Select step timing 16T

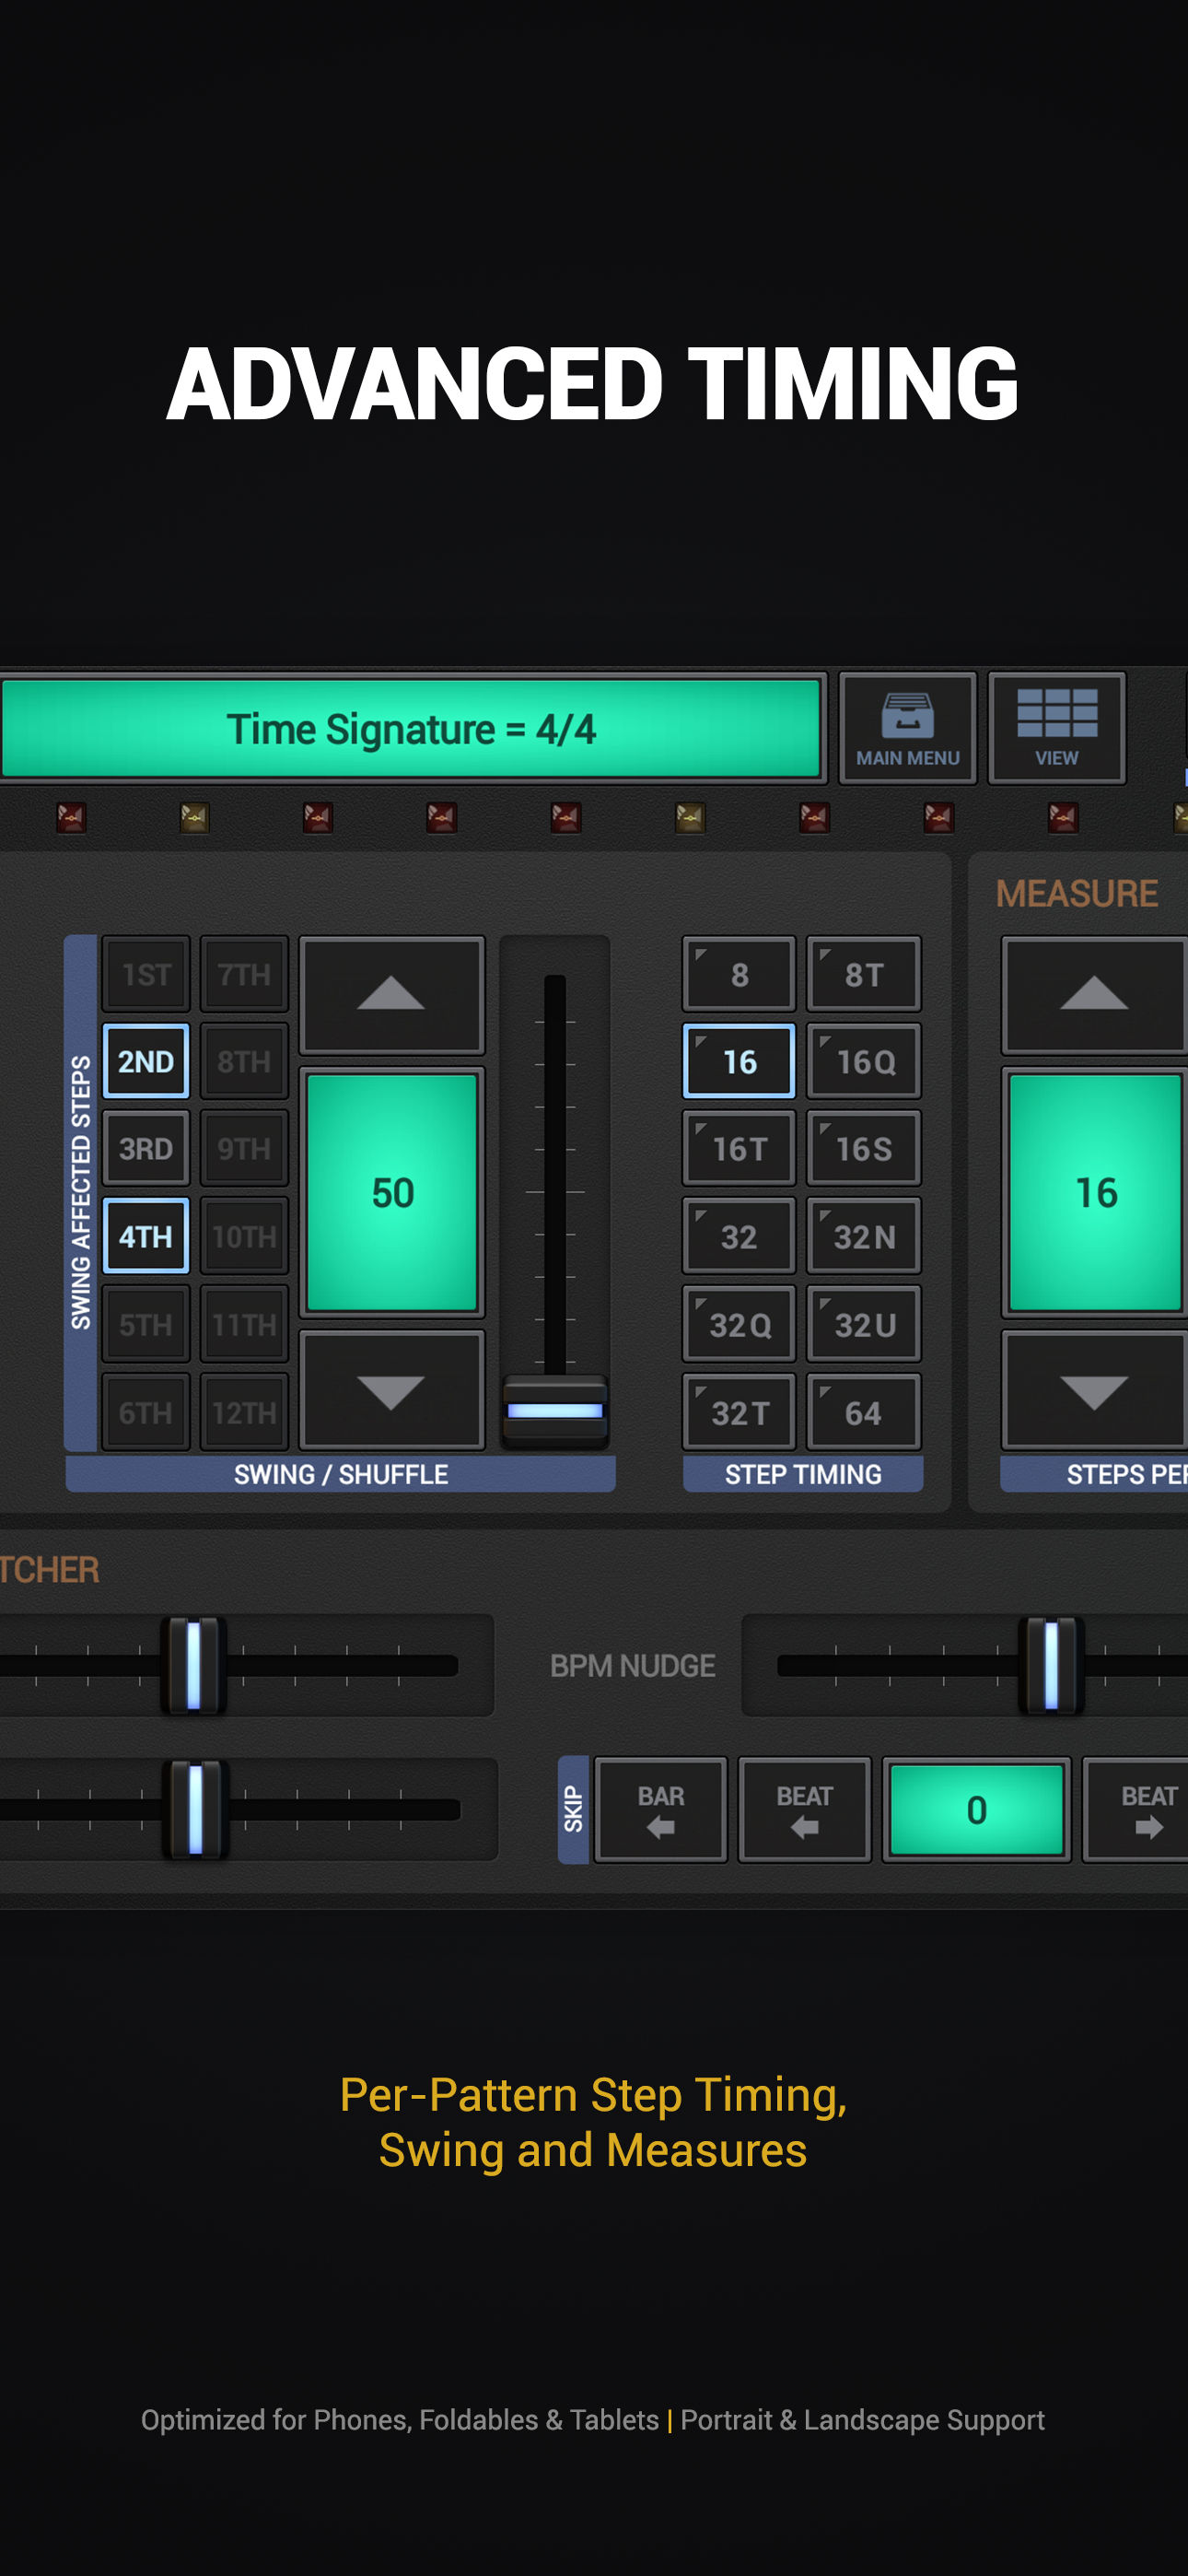[x=739, y=1148]
